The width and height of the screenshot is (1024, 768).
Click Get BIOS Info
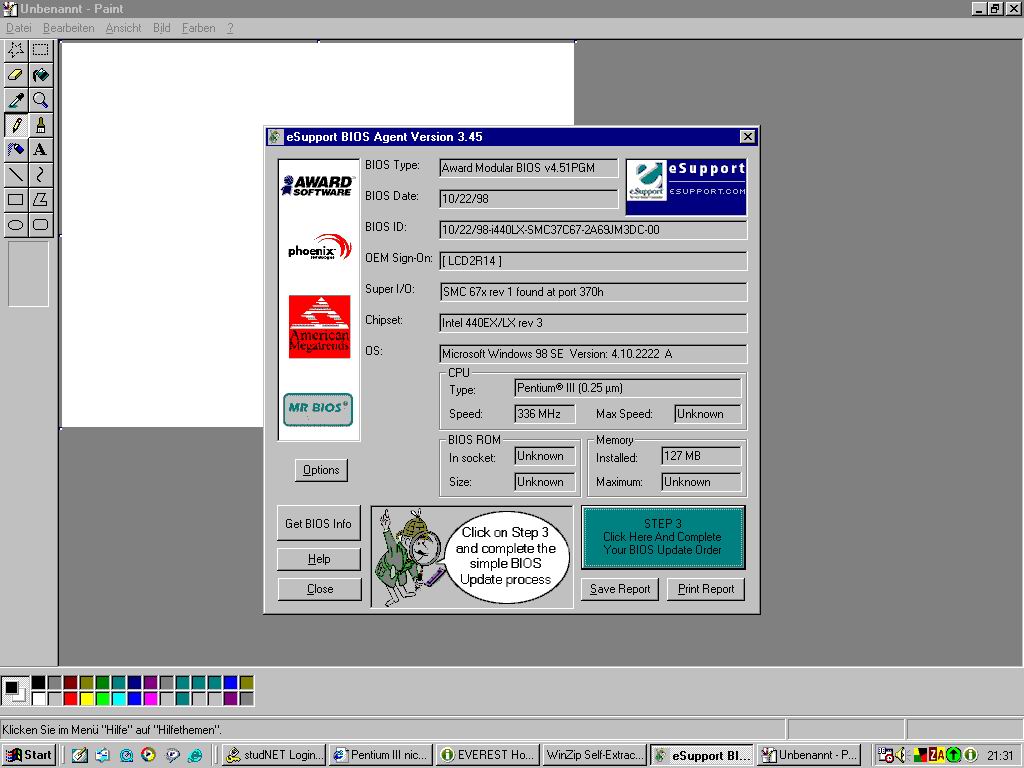tap(318, 523)
